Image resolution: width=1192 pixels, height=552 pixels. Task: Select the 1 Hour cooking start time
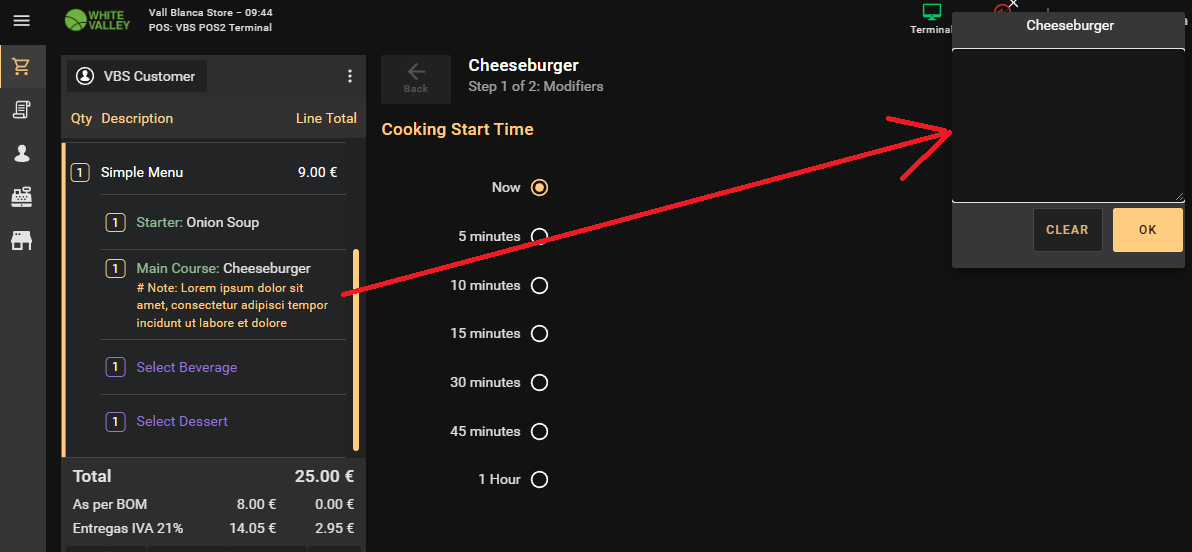[x=540, y=479]
